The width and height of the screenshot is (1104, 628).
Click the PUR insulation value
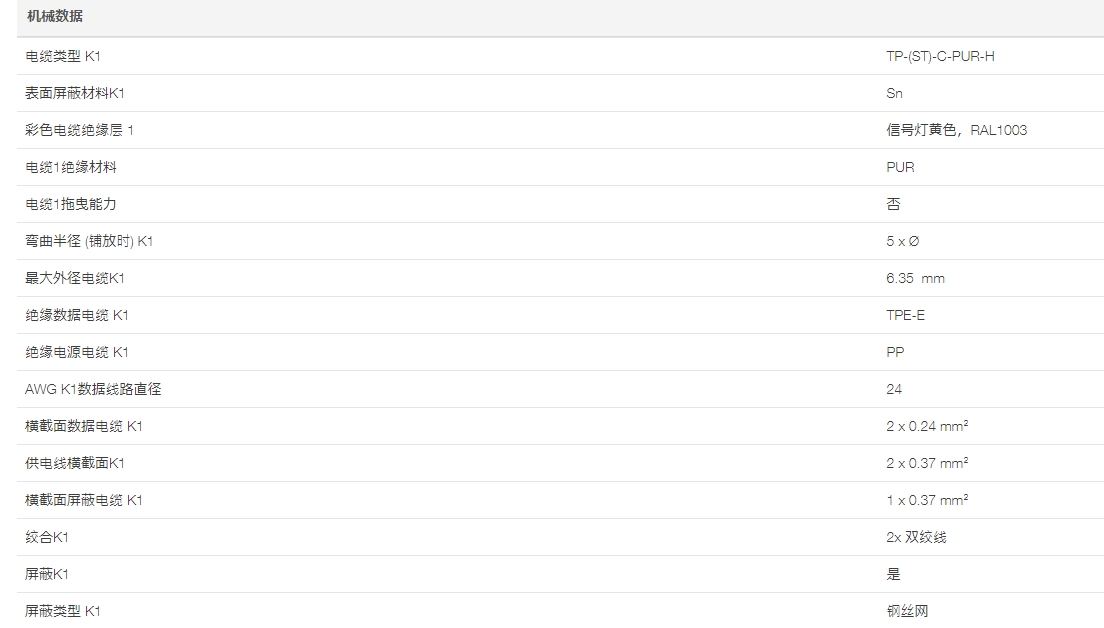(900, 168)
